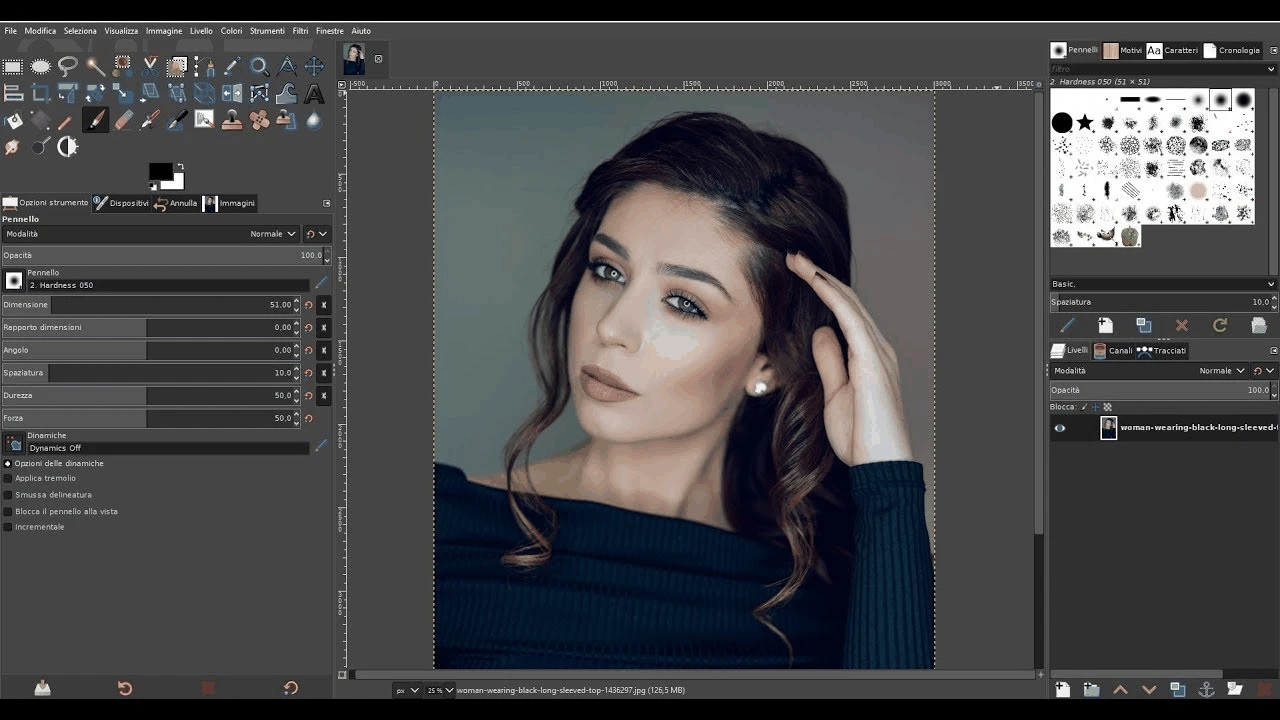
Task: Enable Incrementale checkbox
Action: tap(8, 527)
